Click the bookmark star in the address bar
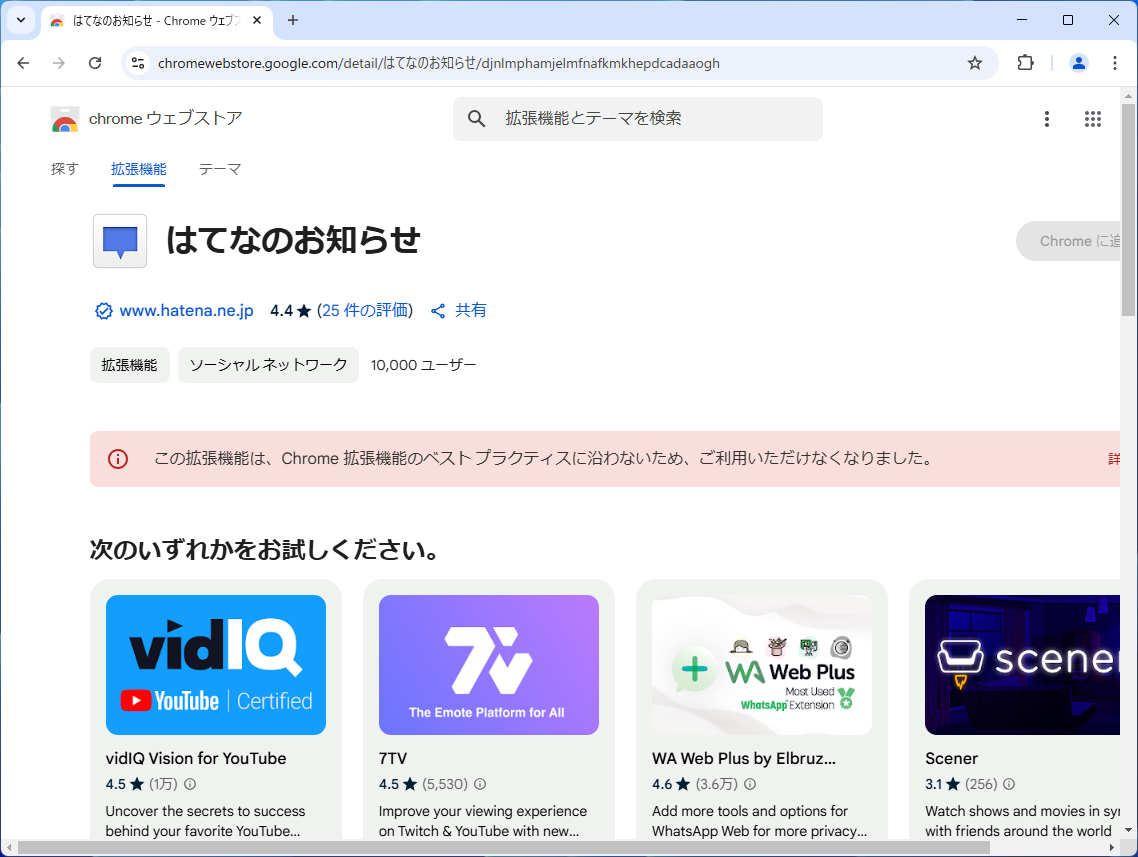The image size is (1138, 857). [x=974, y=62]
